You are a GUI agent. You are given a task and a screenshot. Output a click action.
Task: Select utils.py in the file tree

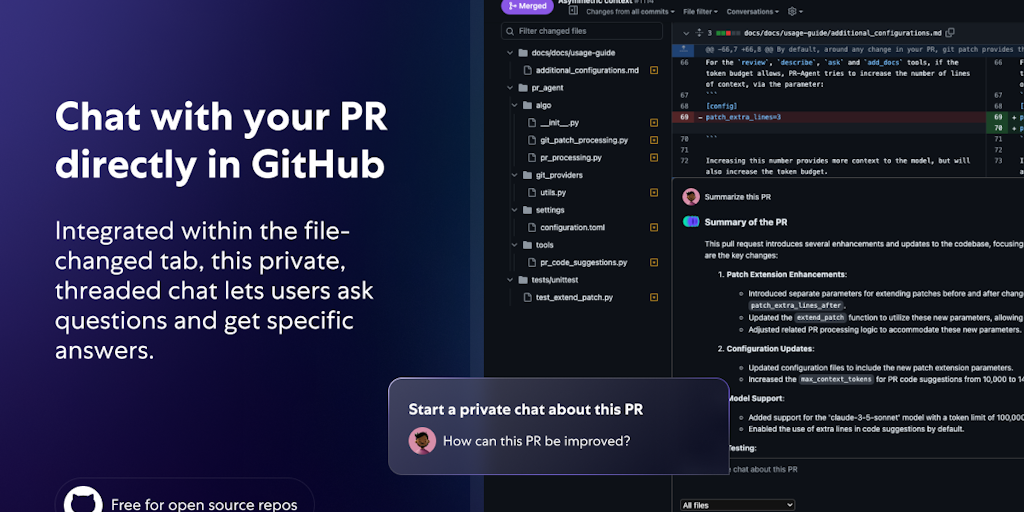click(552, 193)
